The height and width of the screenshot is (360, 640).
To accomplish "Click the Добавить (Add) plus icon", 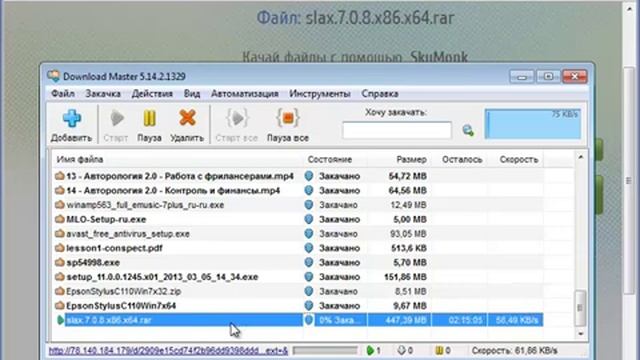I will click(x=72, y=118).
